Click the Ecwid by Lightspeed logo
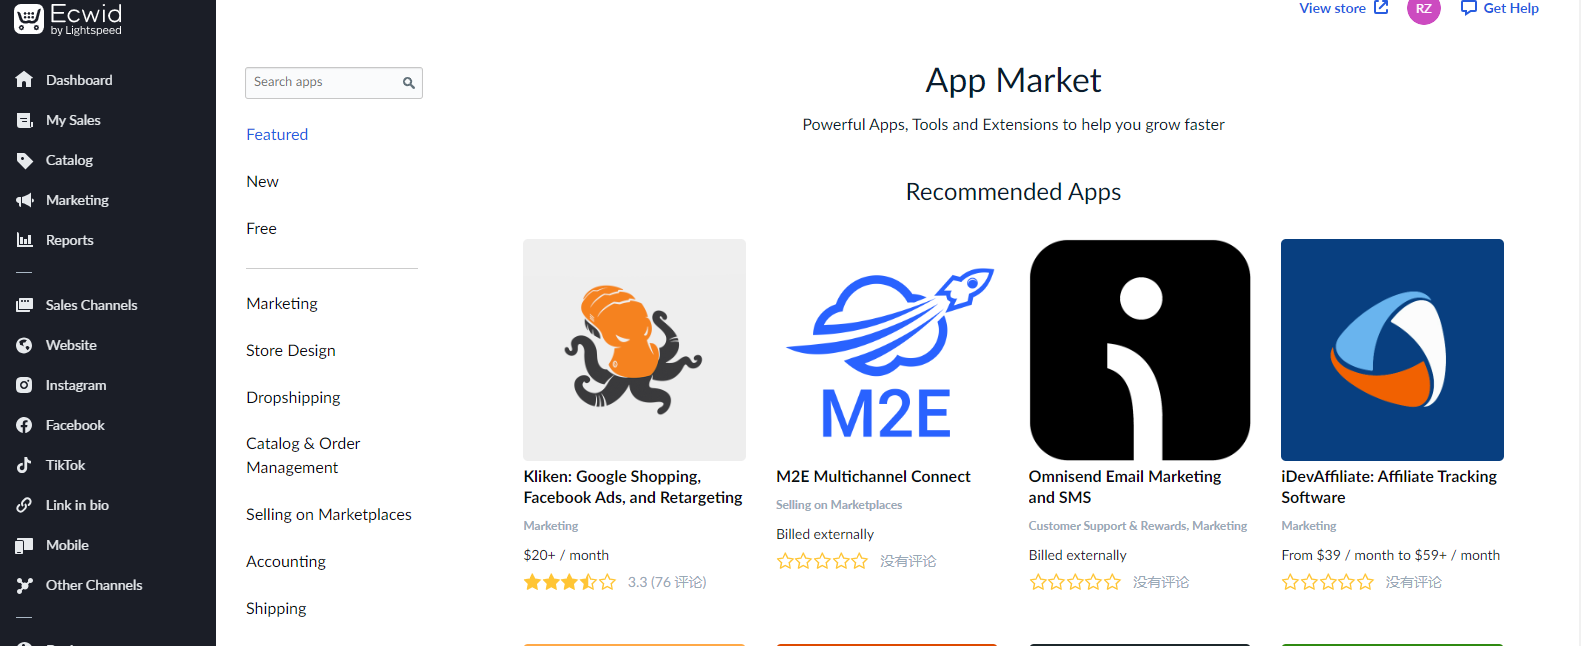The image size is (1581, 646). click(68, 19)
